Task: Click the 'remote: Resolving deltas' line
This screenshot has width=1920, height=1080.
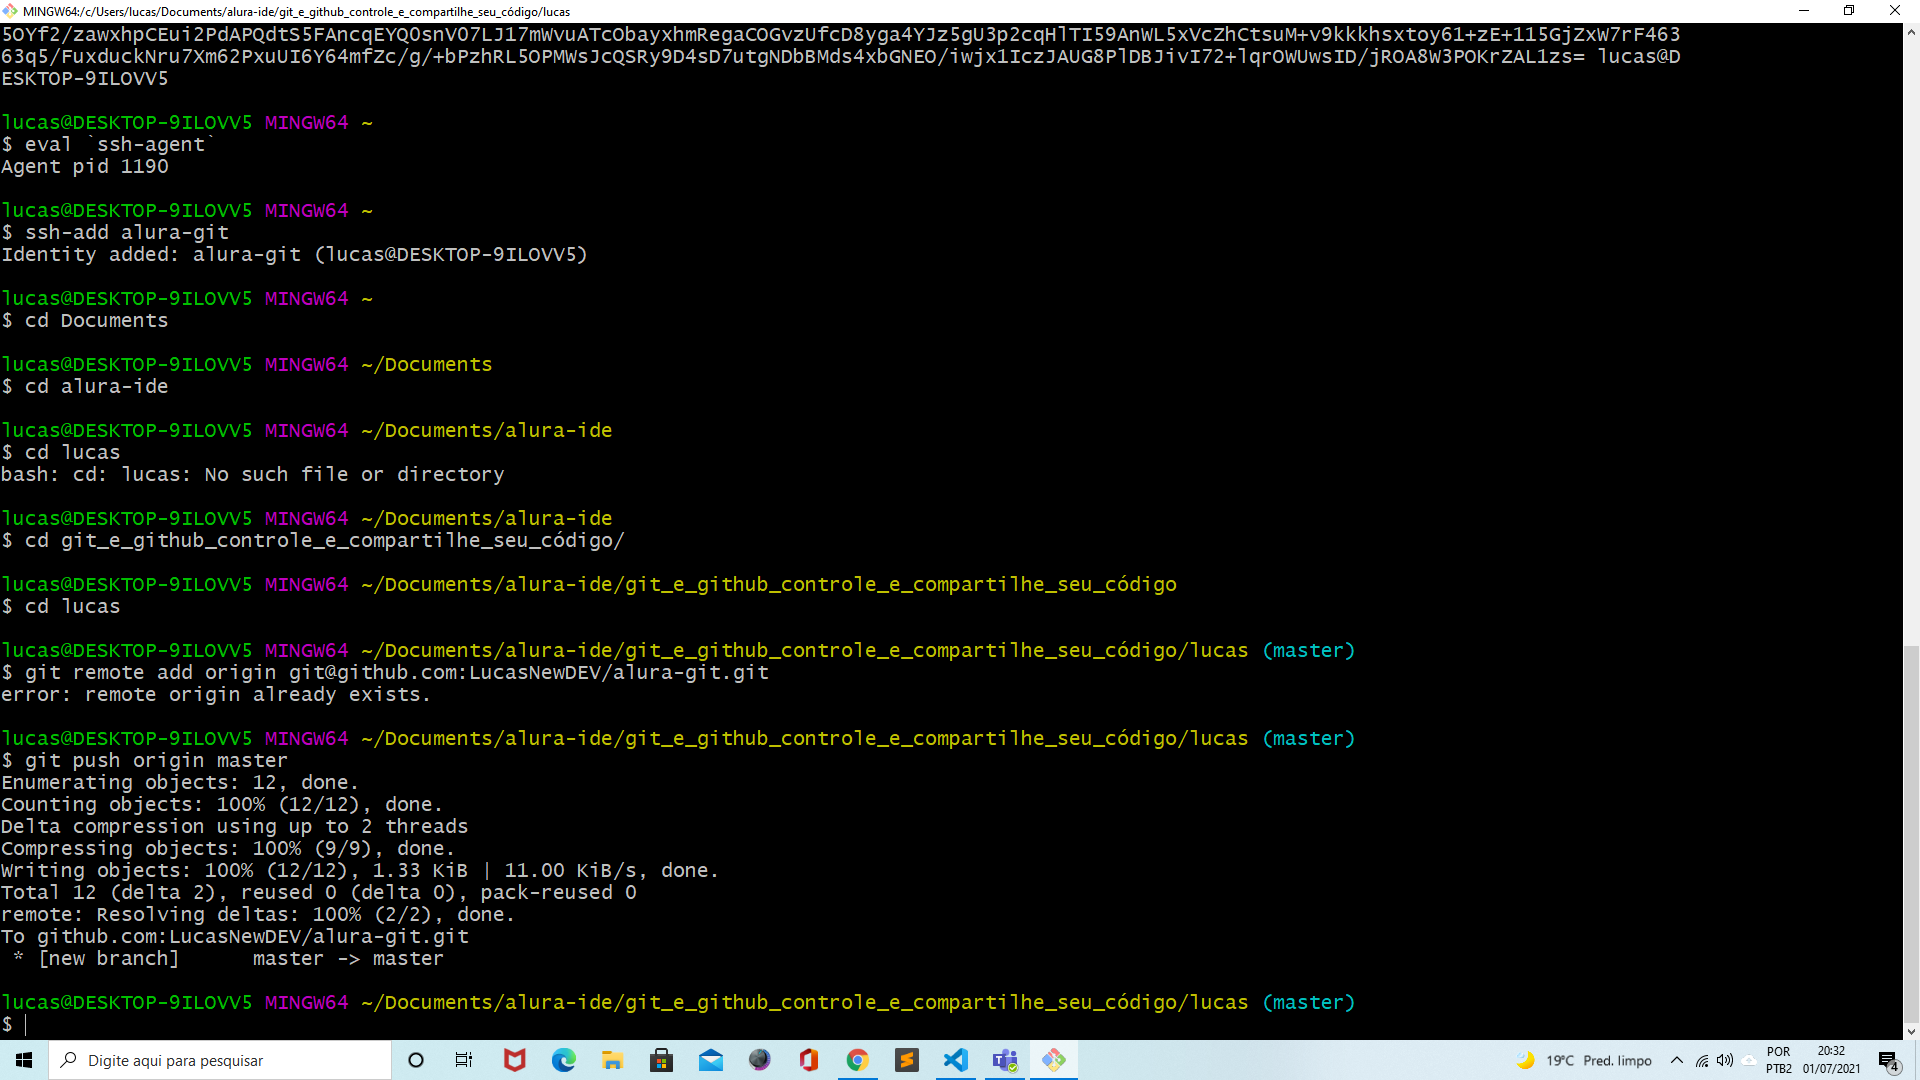Action: [x=258, y=915]
